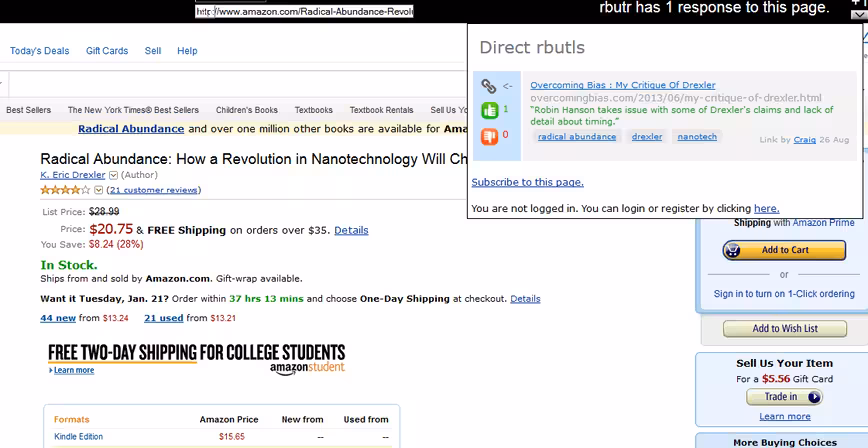The image size is (868, 448).
Task: Click the URL address field
Action: pyautogui.click(x=304, y=11)
